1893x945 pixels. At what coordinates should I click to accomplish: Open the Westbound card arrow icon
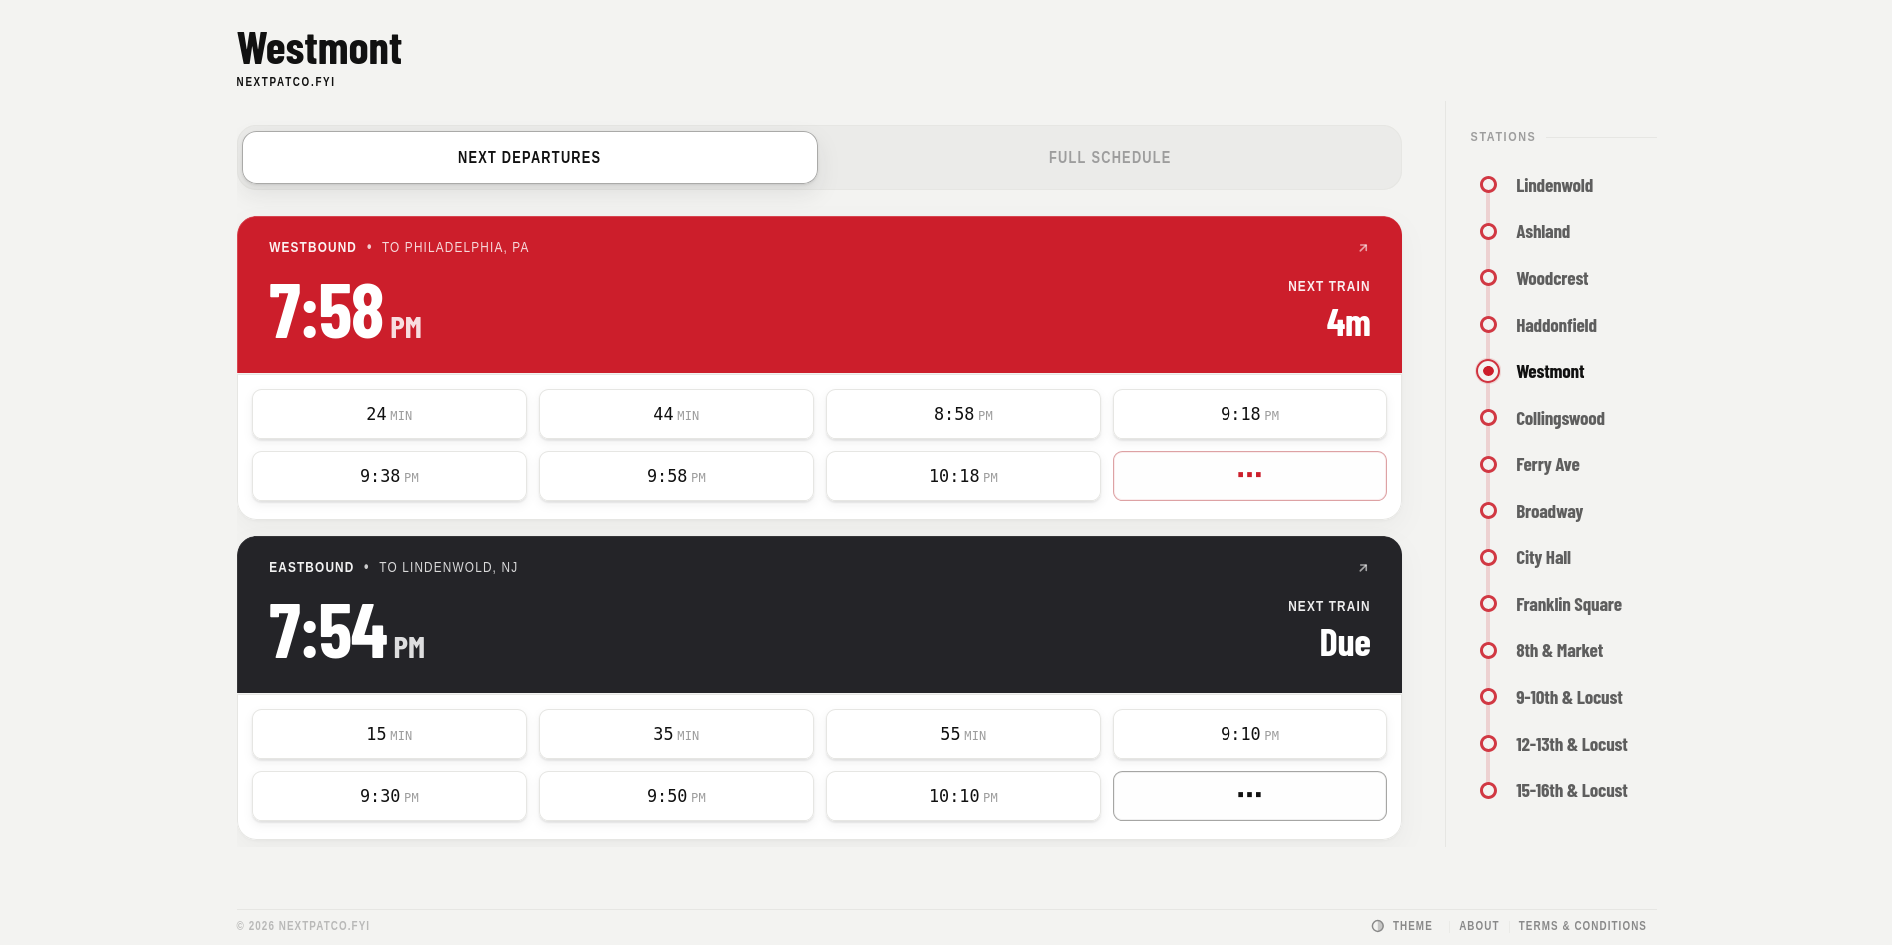1363,248
